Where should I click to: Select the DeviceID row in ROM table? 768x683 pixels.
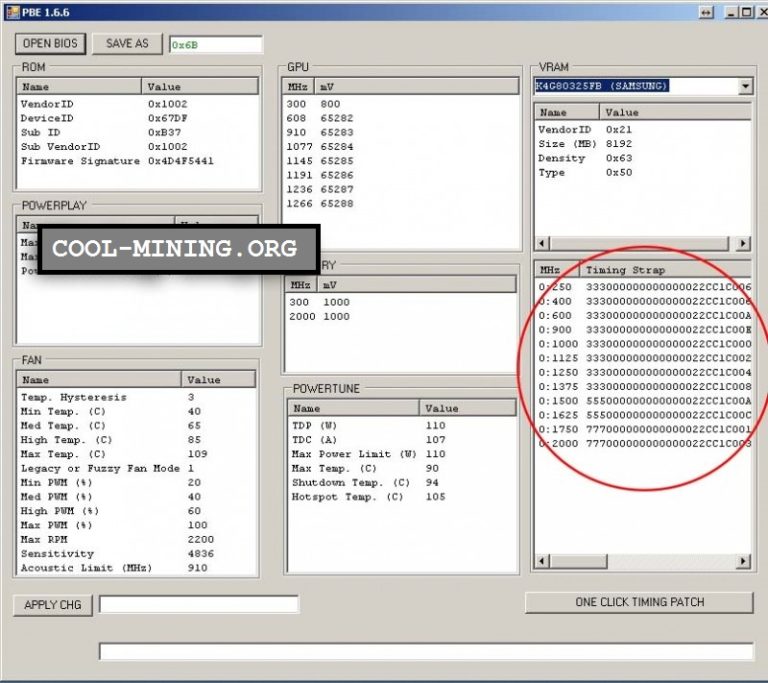80,118
